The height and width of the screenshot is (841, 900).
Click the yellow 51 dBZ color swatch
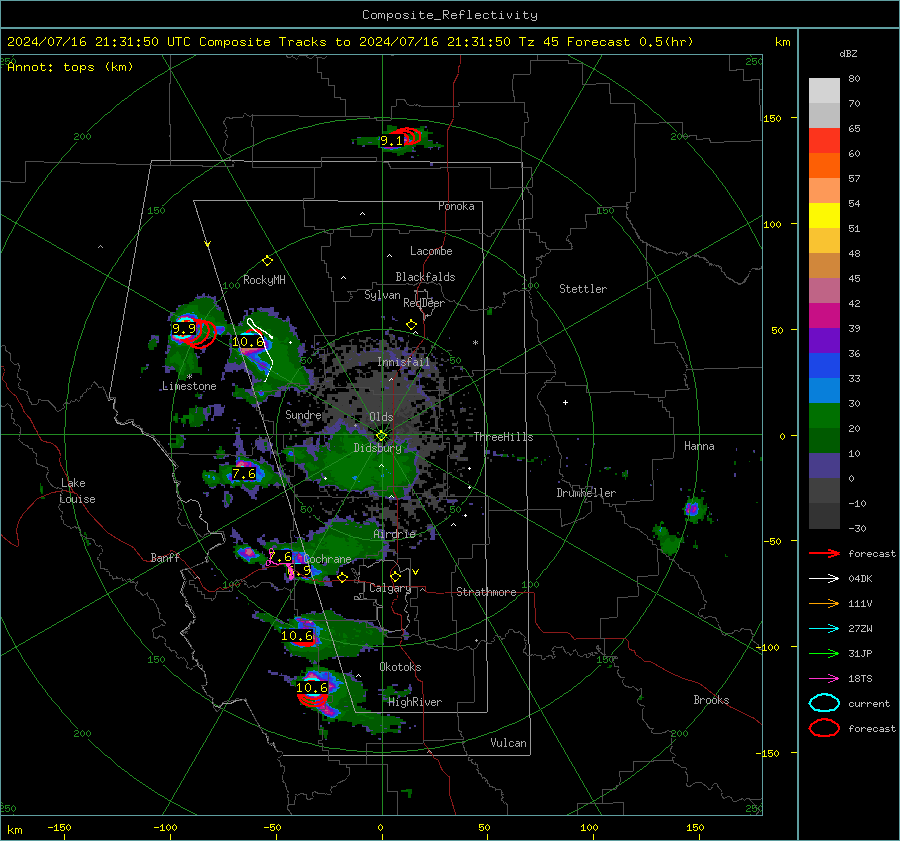click(x=824, y=216)
